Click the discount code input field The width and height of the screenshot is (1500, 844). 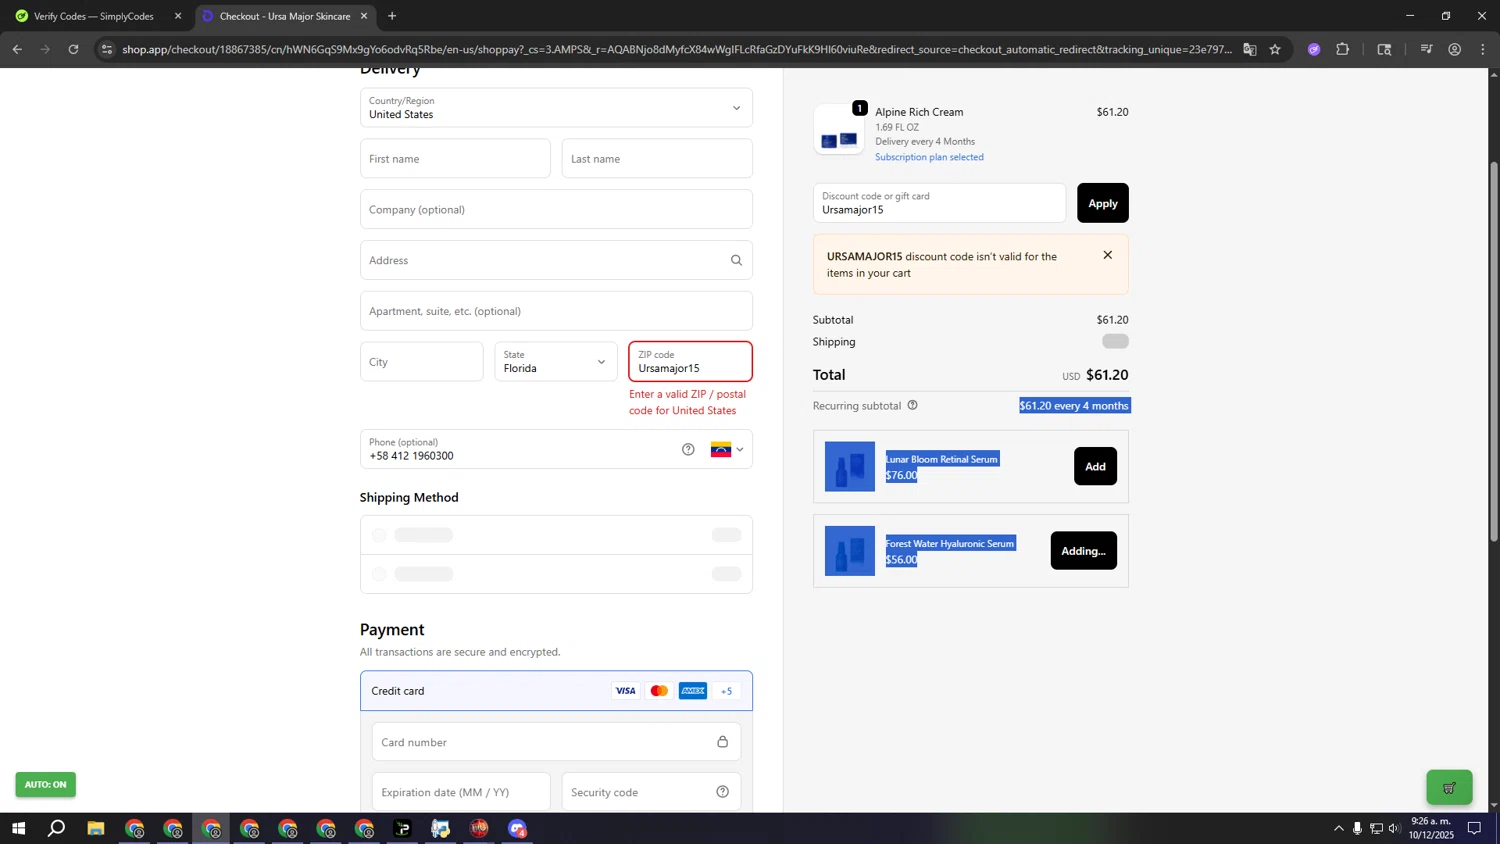[939, 203]
